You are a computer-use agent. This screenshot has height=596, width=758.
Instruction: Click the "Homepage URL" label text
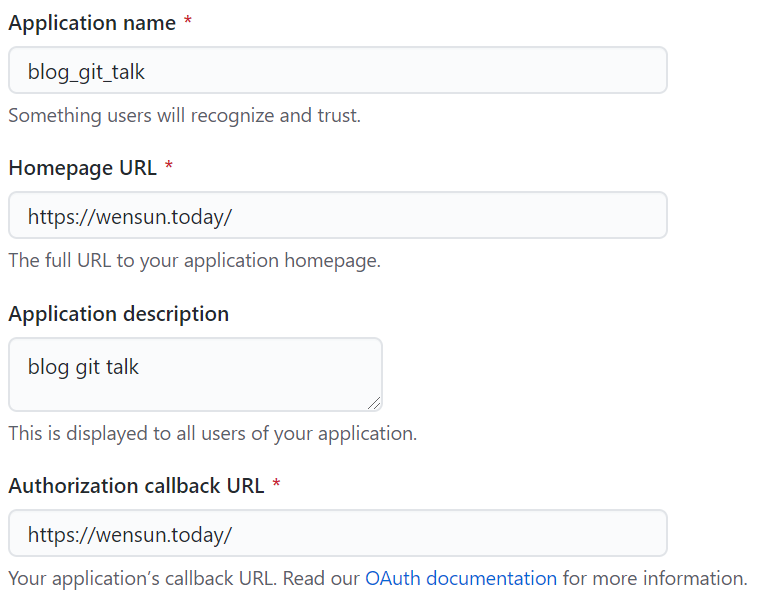pos(82,168)
